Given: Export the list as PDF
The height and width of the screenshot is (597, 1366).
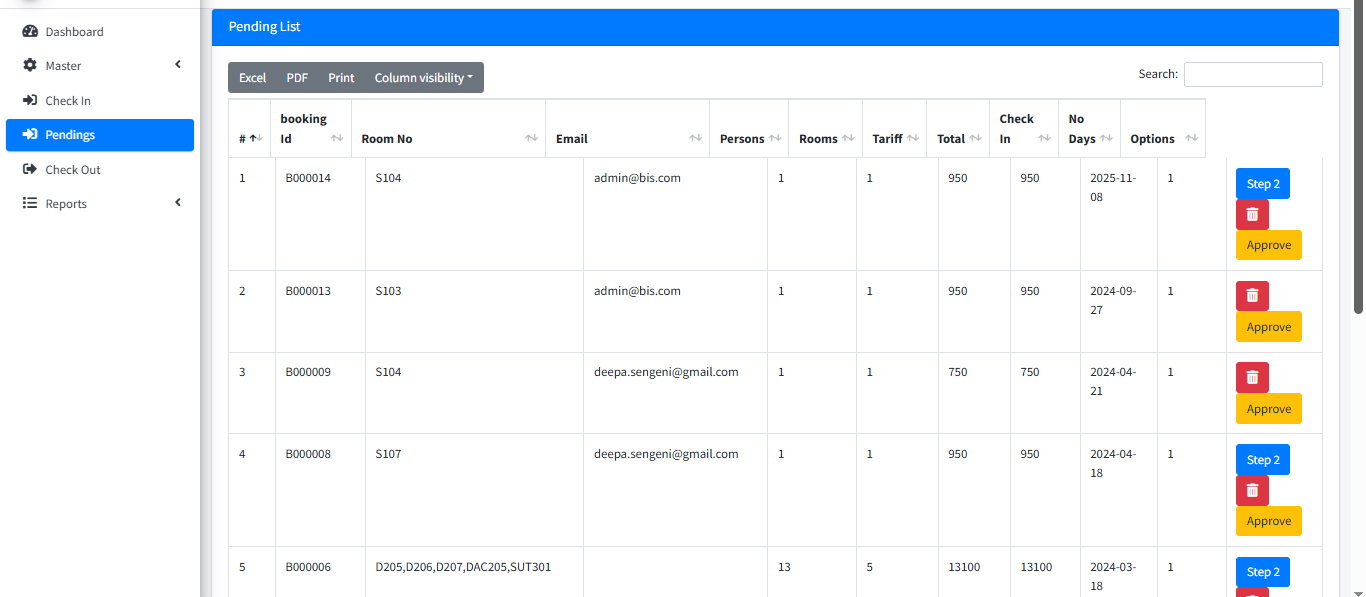Looking at the screenshot, I should click(297, 78).
